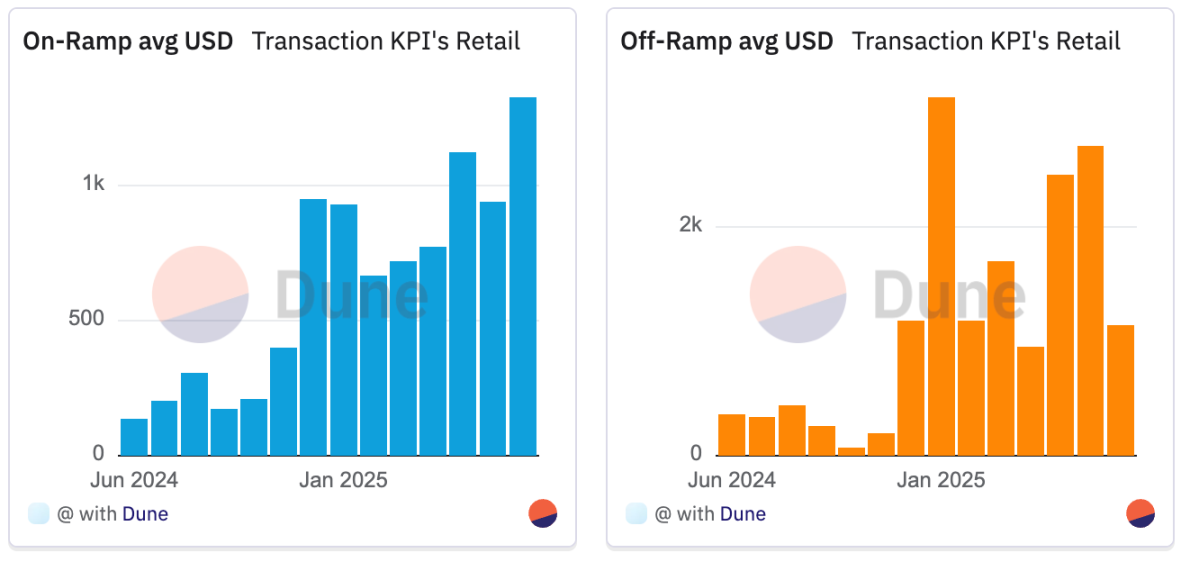Click the Jan 2025 label on On-Ramp axis
The width and height of the screenshot is (1181, 562).
click(x=343, y=480)
